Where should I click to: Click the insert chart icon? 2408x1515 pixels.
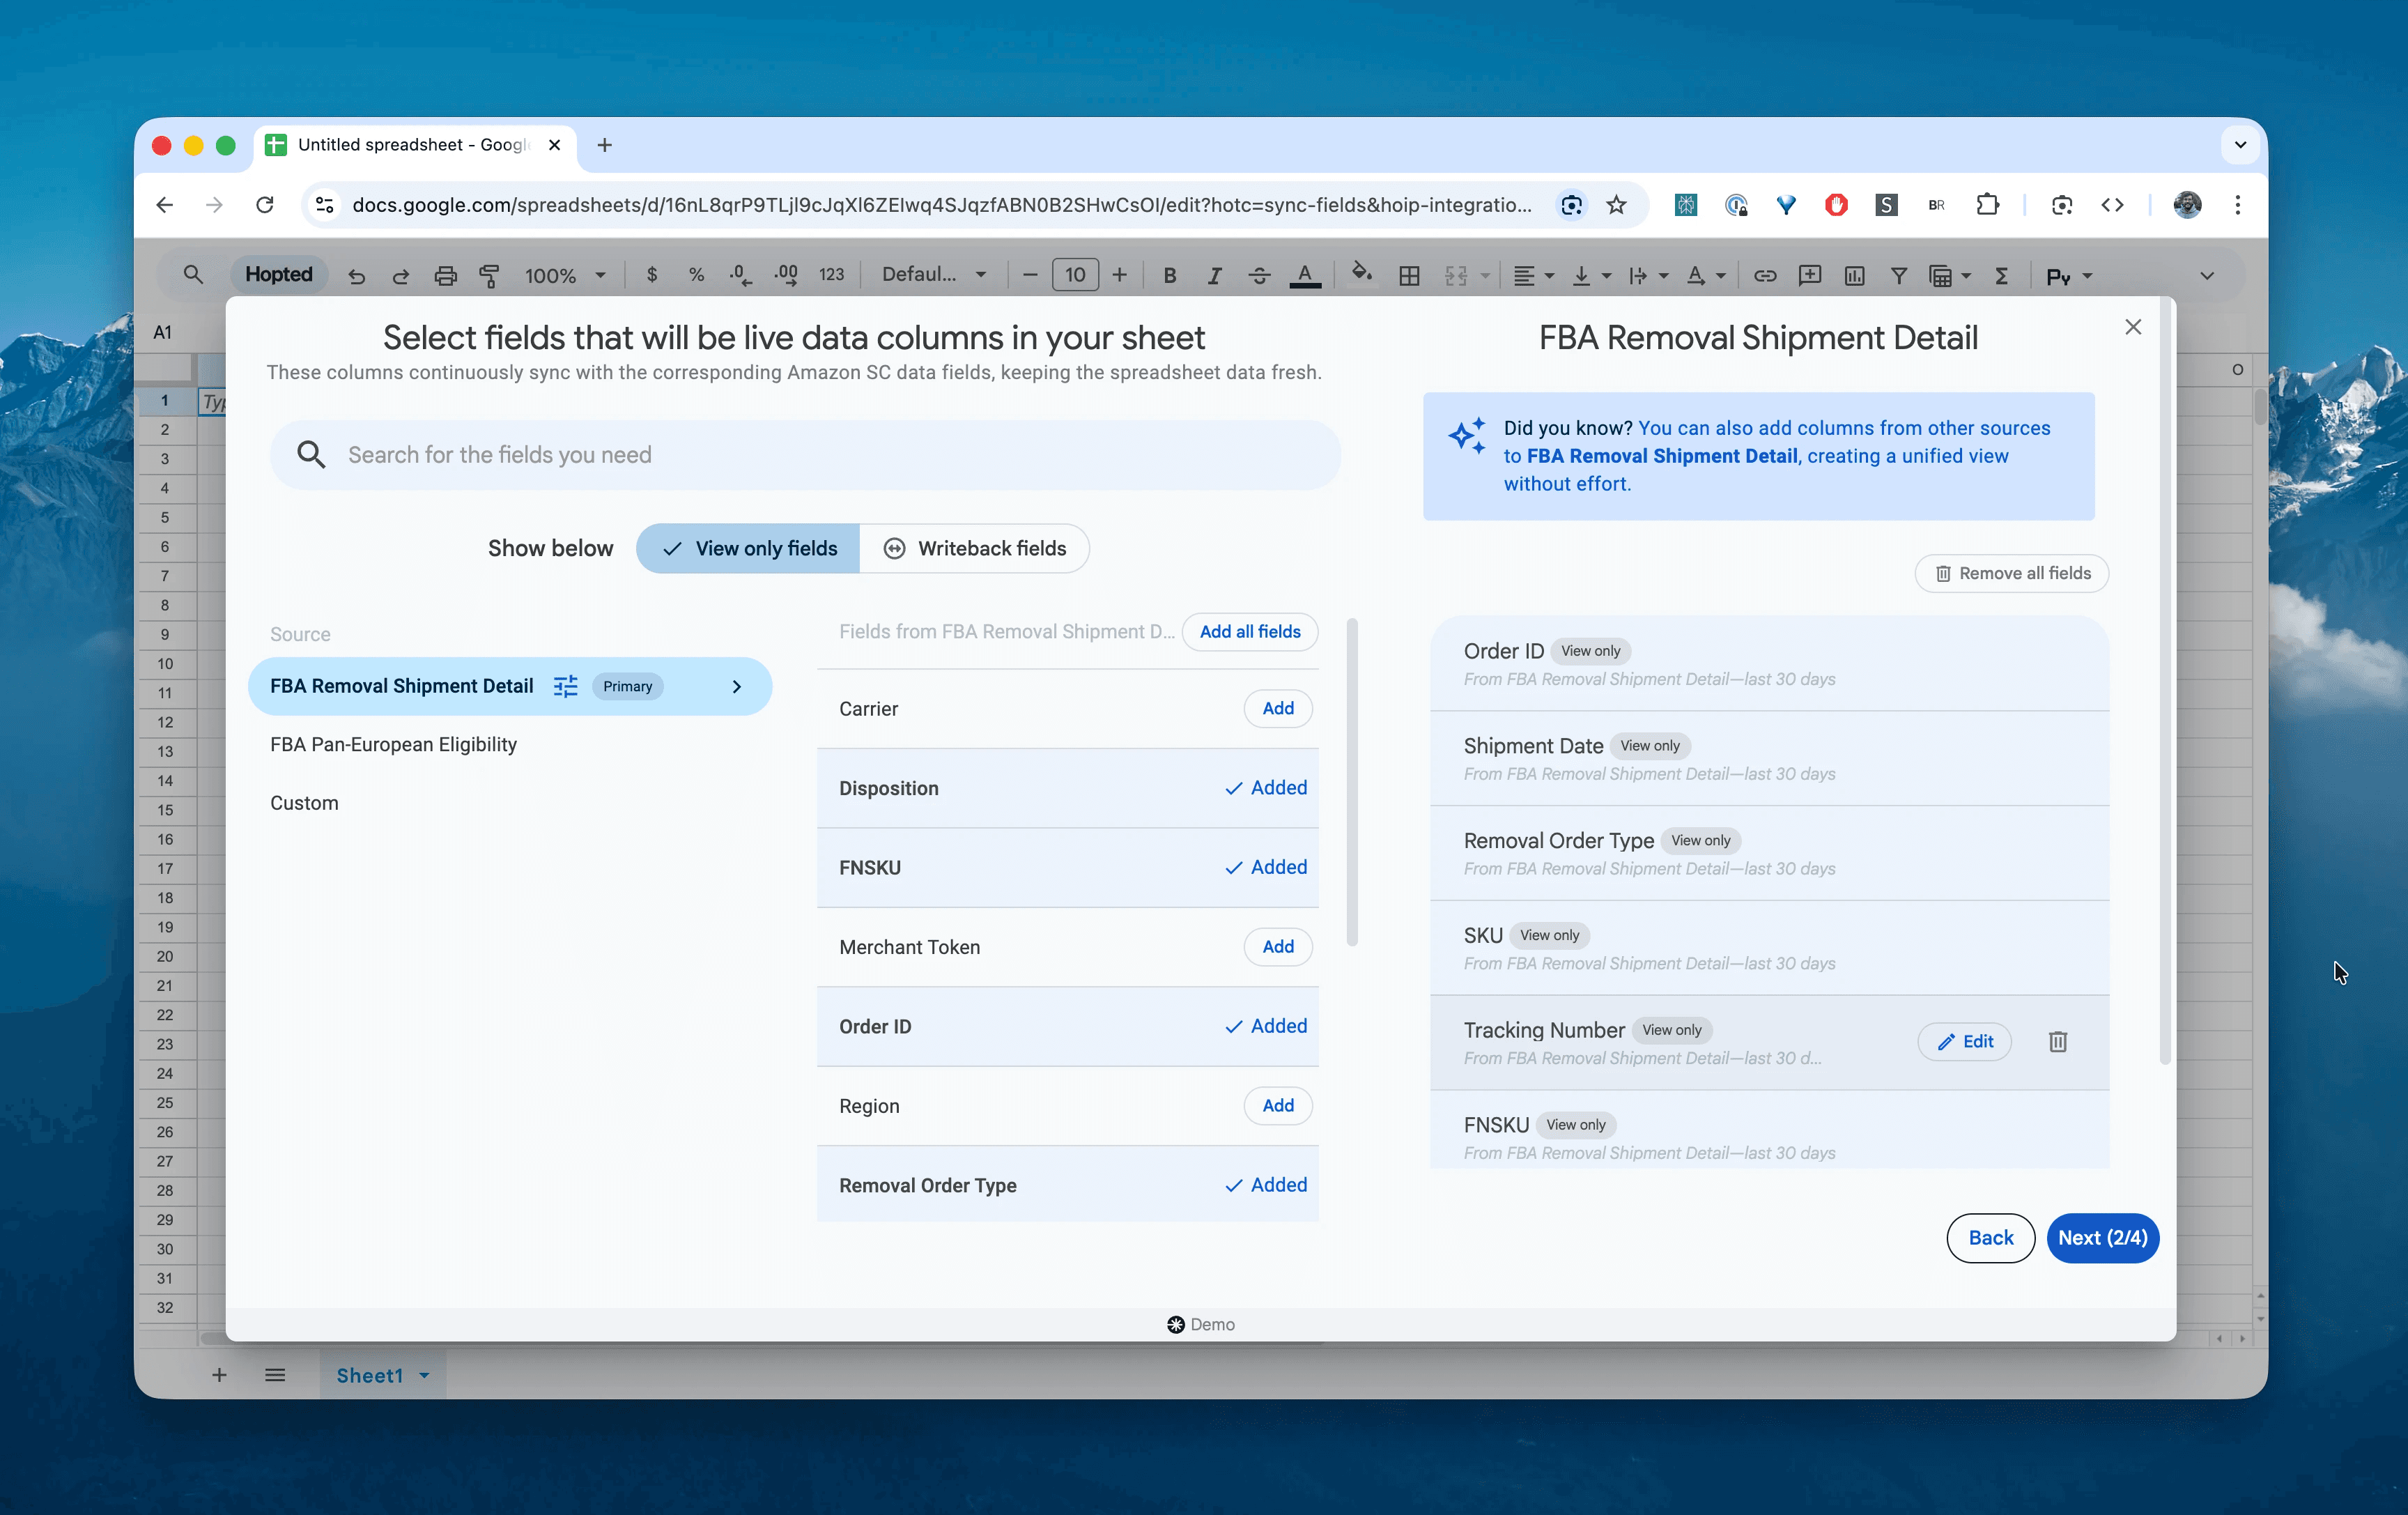click(x=1854, y=276)
